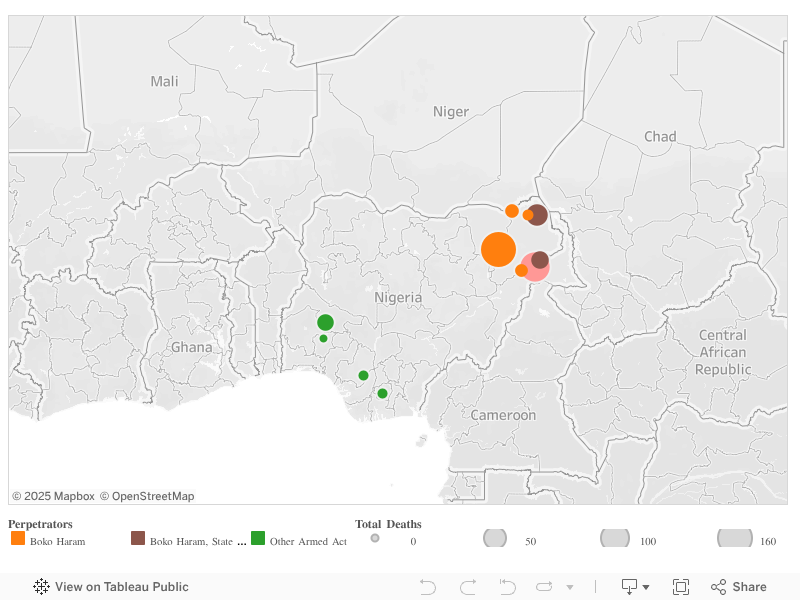The image size is (800, 600).
Task: Click the 100 deaths size legend circle
Action: [x=614, y=538]
